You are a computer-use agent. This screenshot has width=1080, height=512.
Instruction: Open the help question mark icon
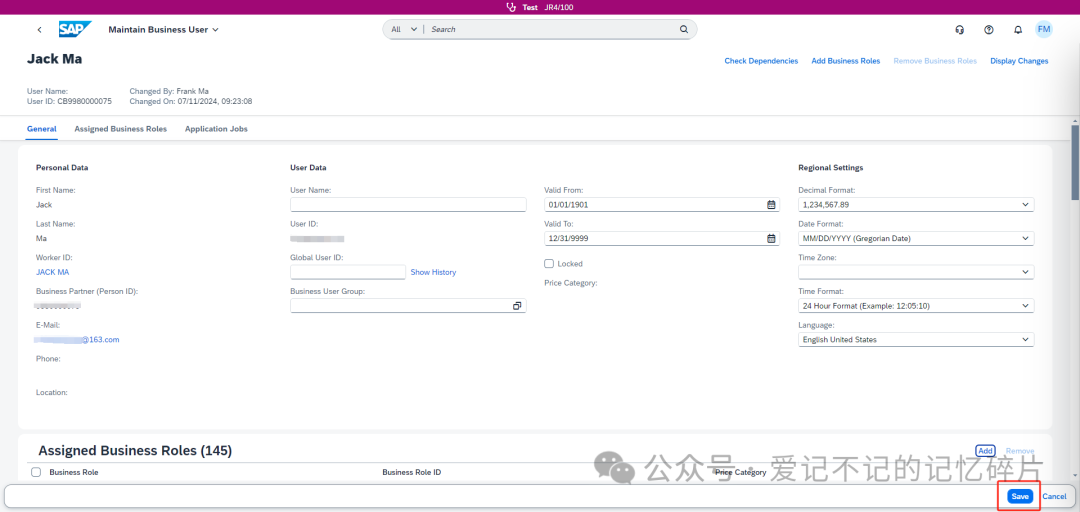tap(989, 30)
